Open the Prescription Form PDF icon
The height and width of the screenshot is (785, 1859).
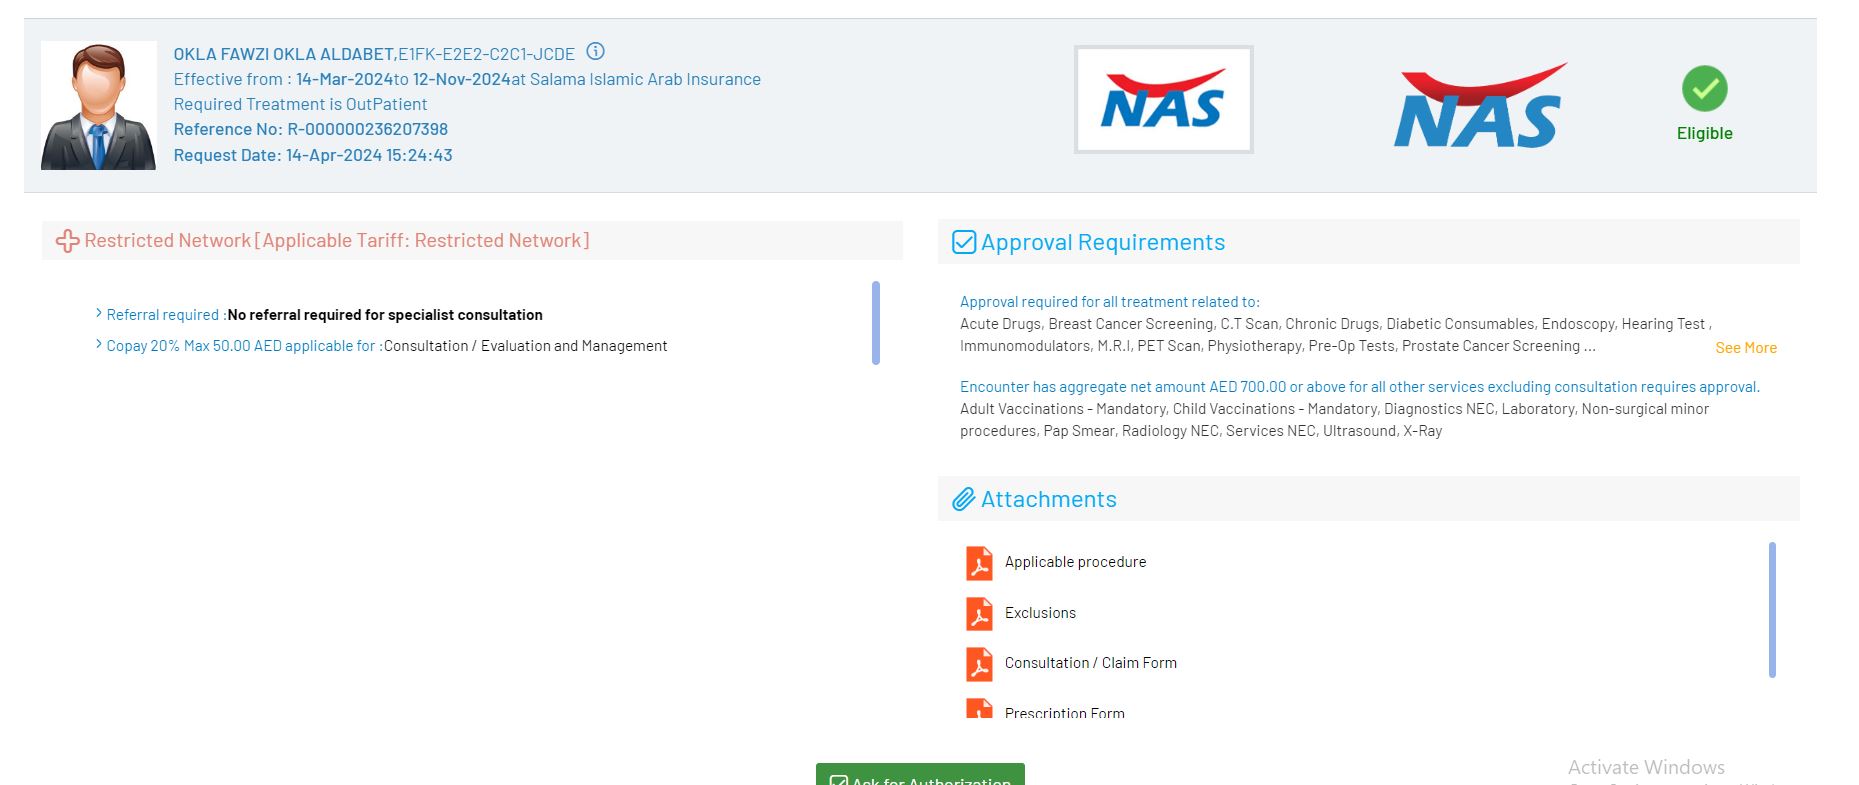point(979,709)
